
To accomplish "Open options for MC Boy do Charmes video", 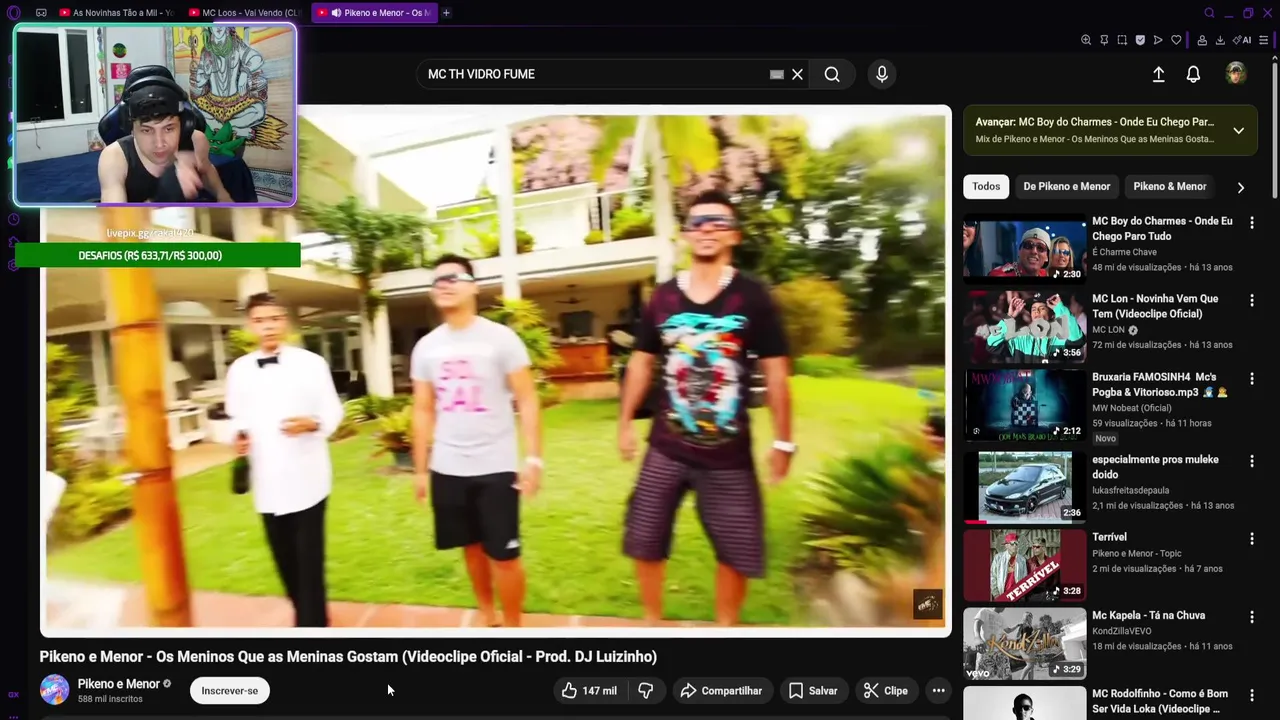I will point(1251,223).
